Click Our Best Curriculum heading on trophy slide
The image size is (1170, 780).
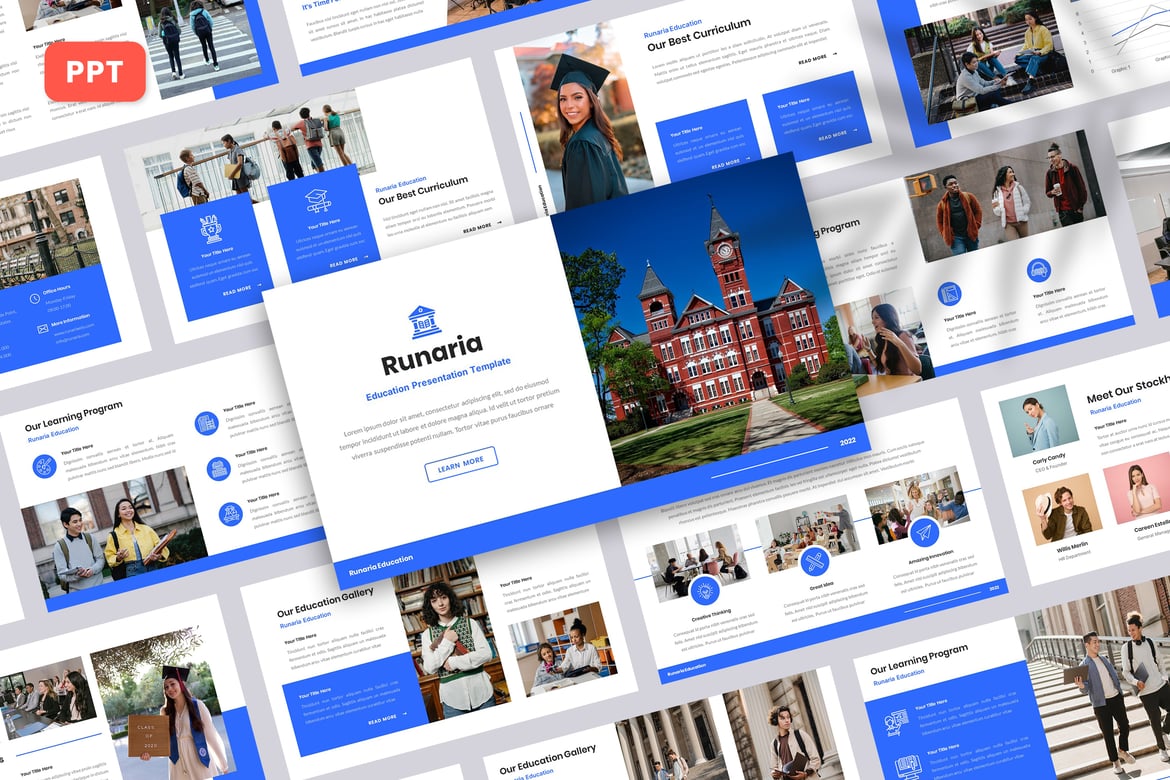click(423, 190)
